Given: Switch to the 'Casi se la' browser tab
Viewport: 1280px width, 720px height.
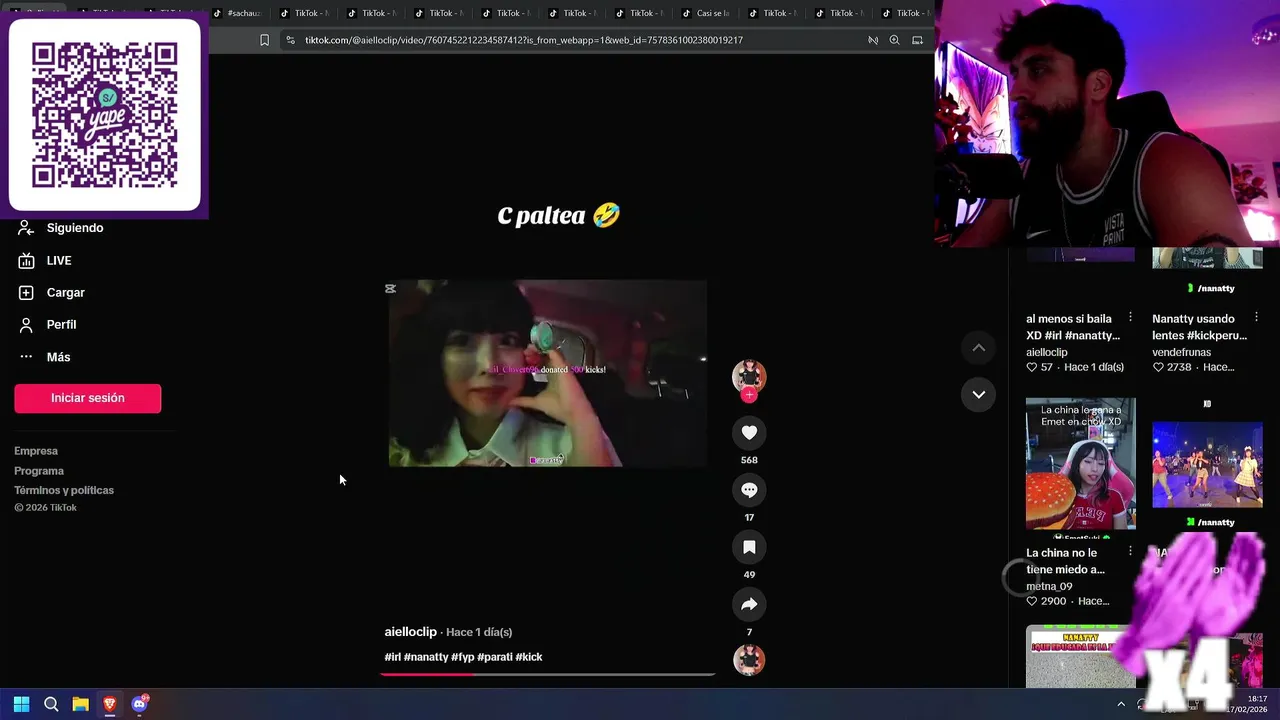Looking at the screenshot, I should click(705, 13).
